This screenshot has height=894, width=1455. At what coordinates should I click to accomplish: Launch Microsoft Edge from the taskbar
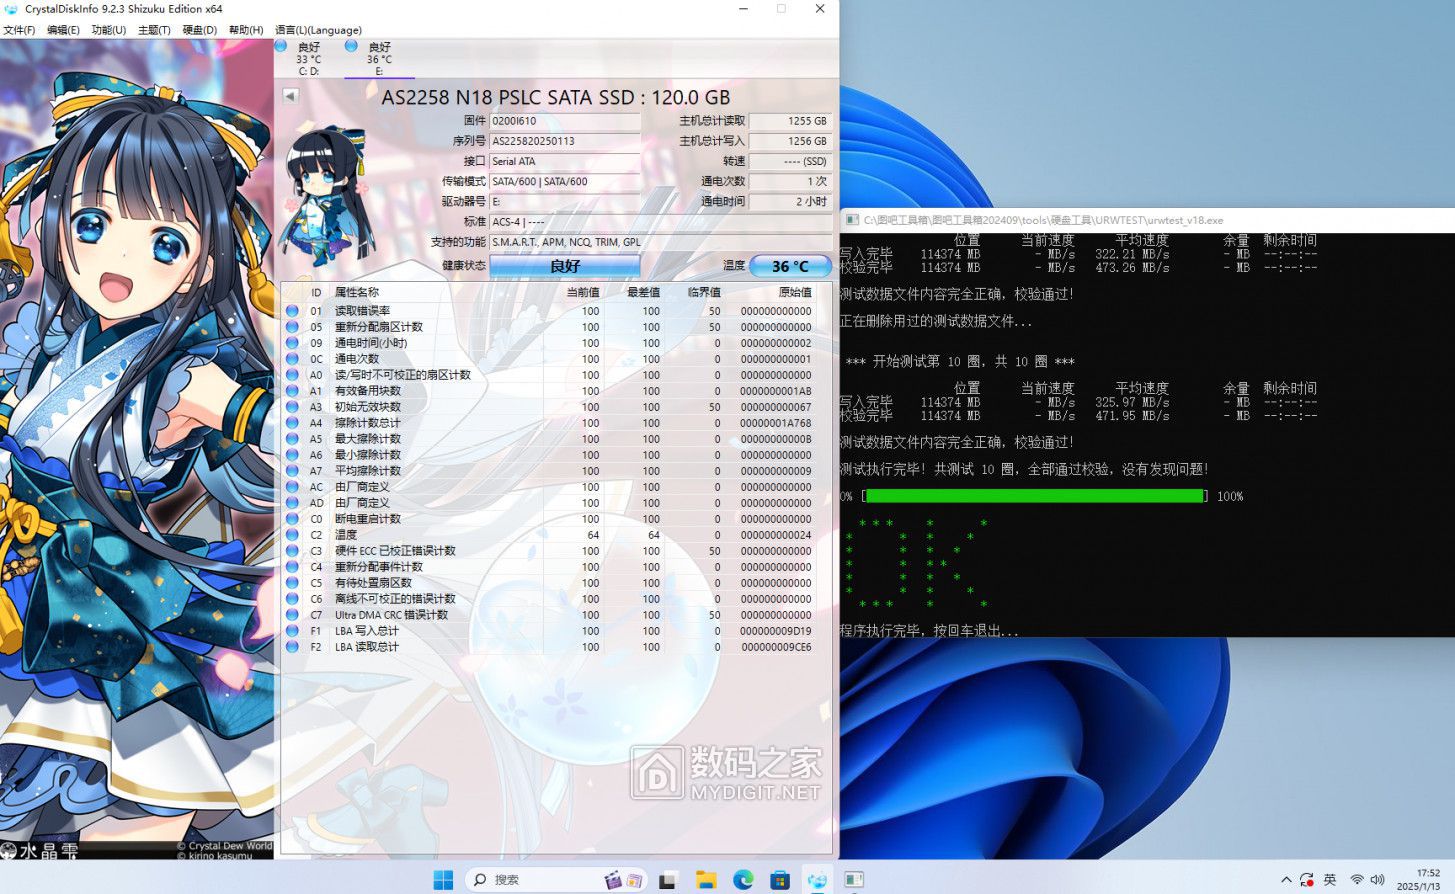click(x=743, y=879)
